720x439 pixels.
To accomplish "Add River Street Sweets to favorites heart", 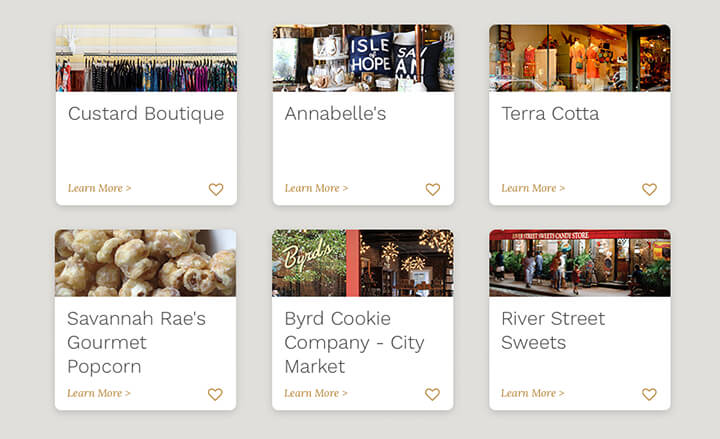I will [649, 394].
